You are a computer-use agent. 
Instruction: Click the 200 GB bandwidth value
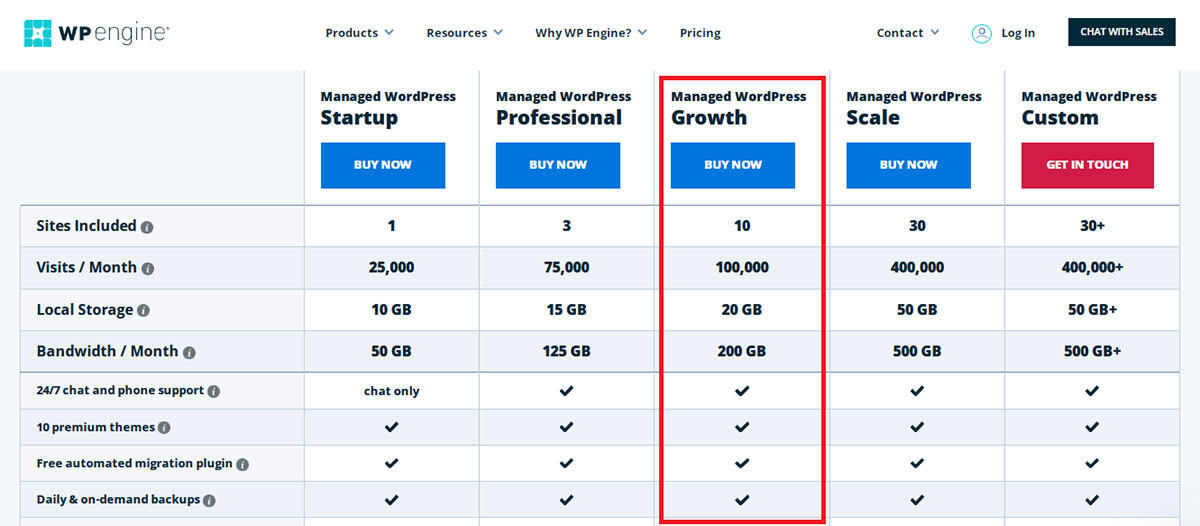742,352
